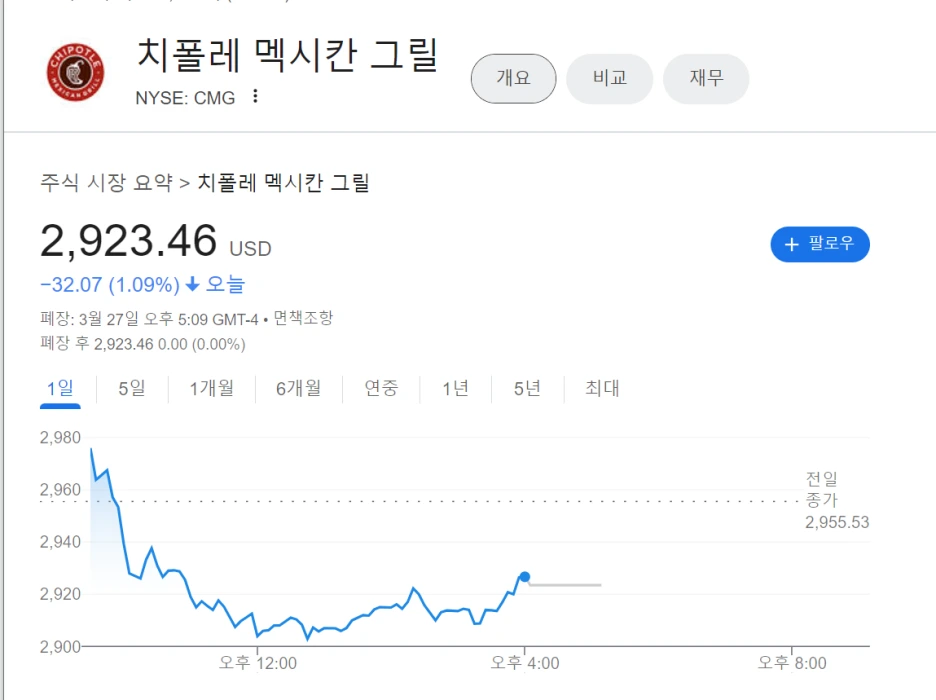Click the Chipotle logo icon
Image resolution: width=936 pixels, height=700 pixels.
[75, 72]
